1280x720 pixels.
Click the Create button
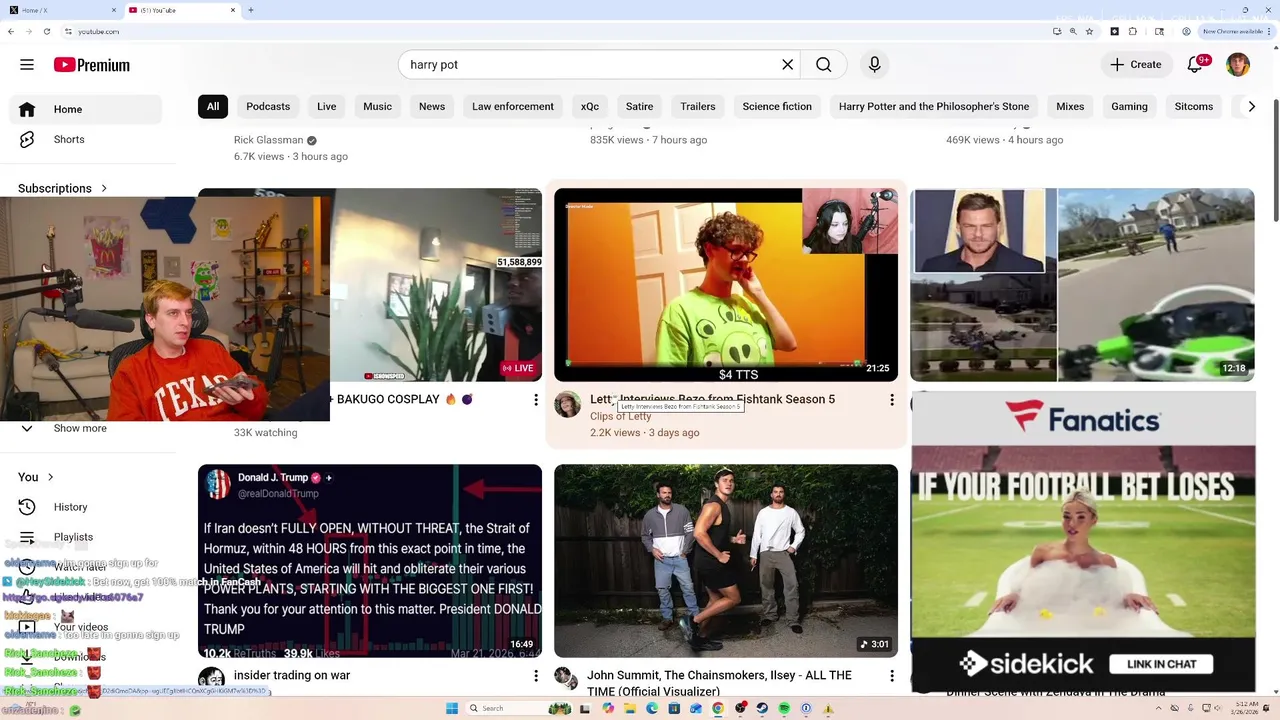click(x=1136, y=65)
